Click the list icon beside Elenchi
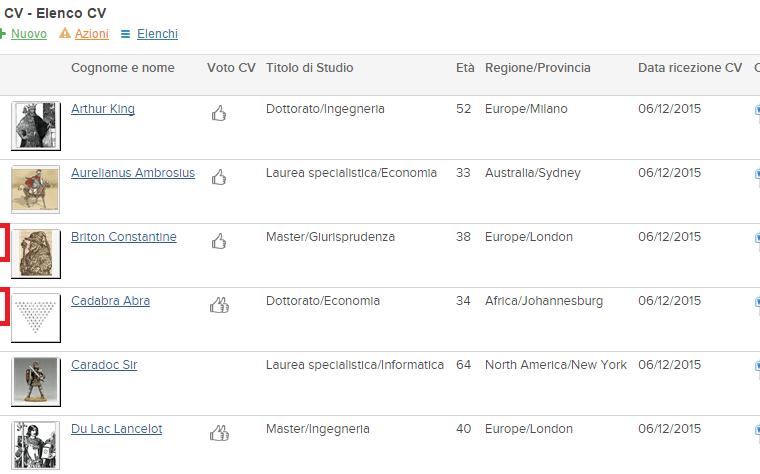760x474 pixels. (126, 34)
